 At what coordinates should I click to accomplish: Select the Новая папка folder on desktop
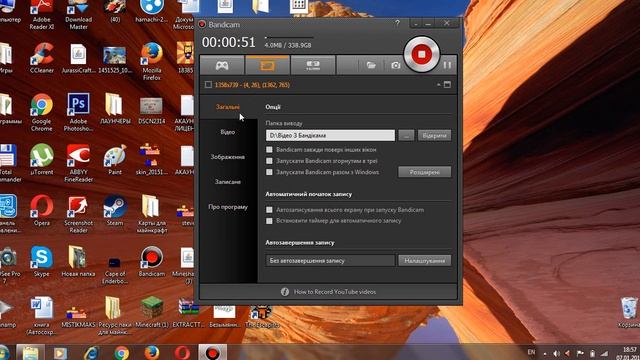click(x=78, y=262)
